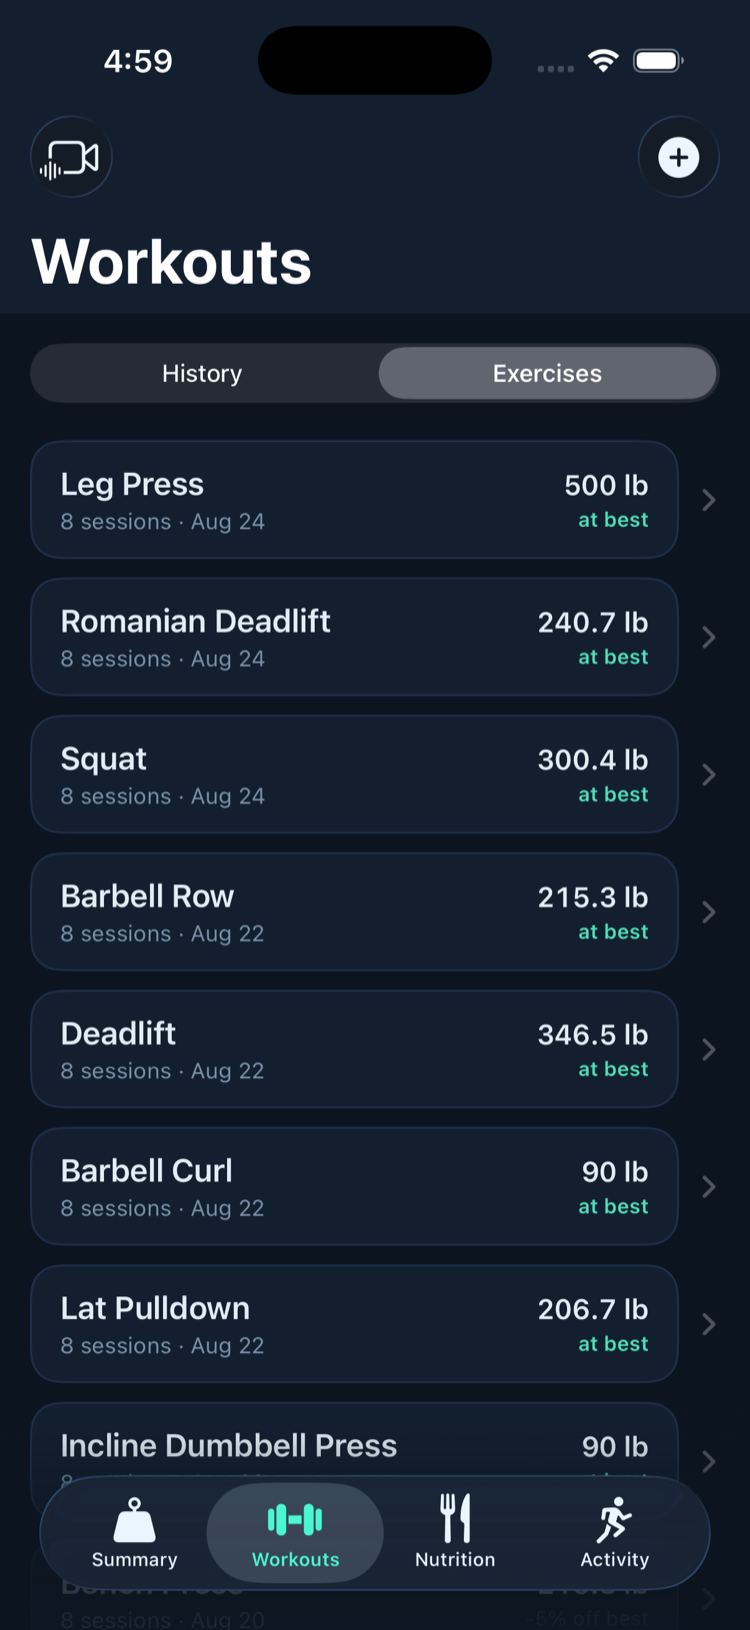Open the Deadlift exercise card
Viewport: 750px width, 1630px height.
pyautogui.click(x=354, y=1049)
